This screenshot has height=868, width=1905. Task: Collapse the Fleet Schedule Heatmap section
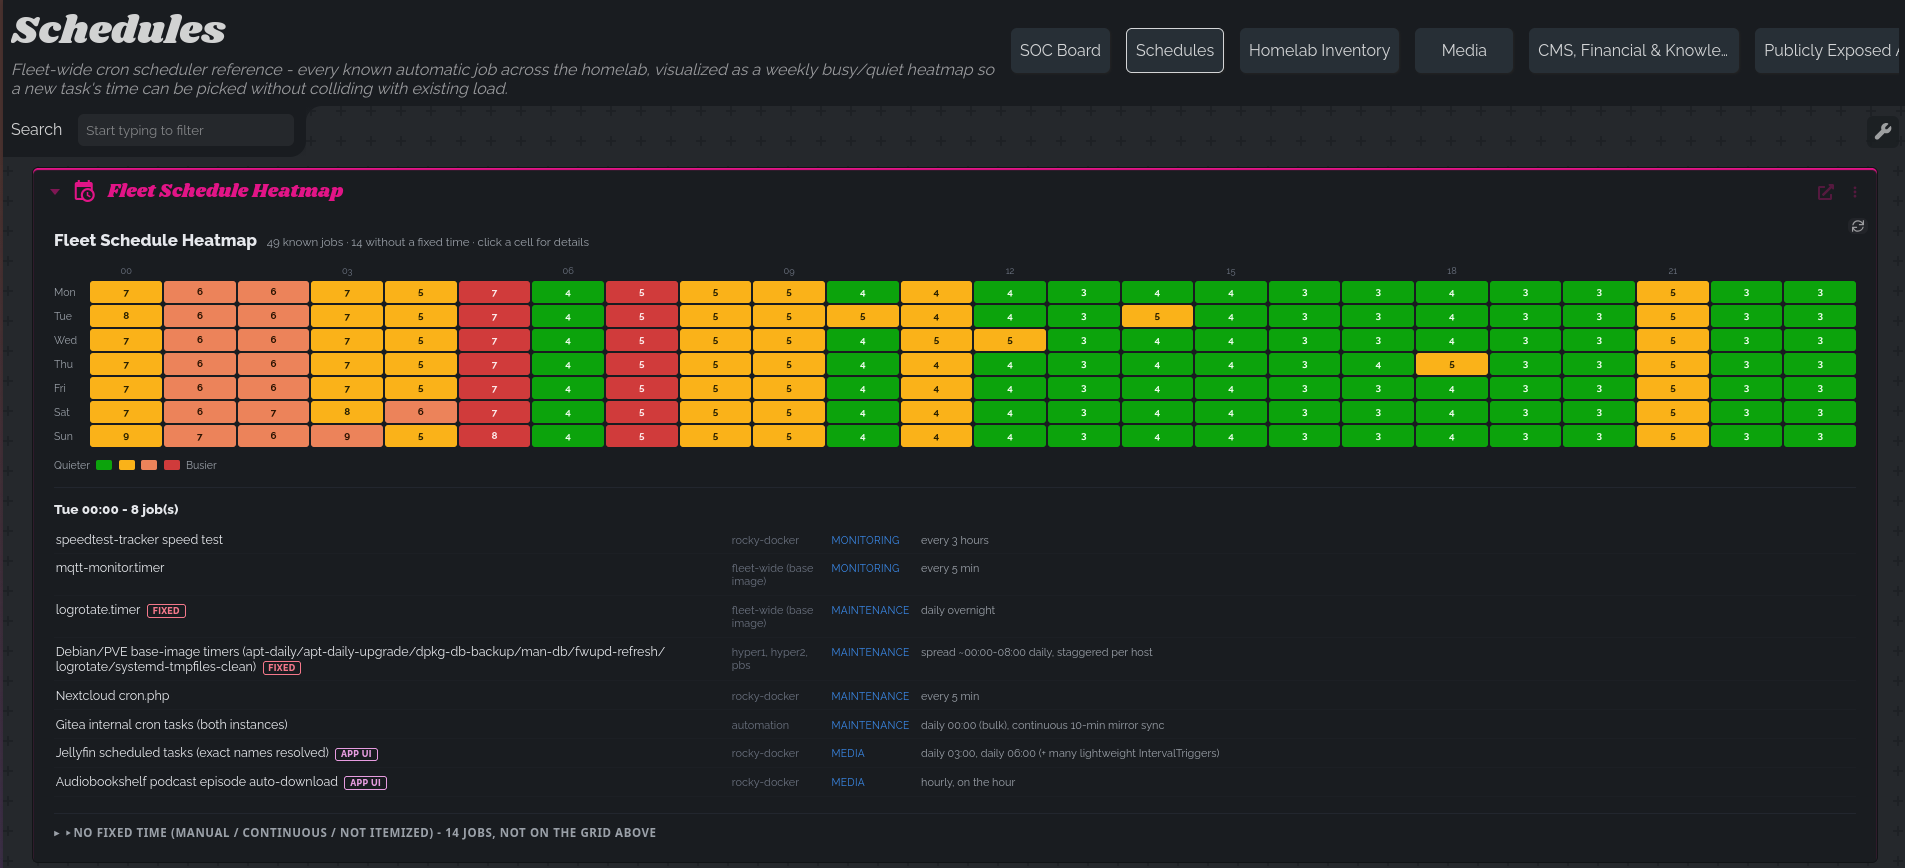click(55, 191)
